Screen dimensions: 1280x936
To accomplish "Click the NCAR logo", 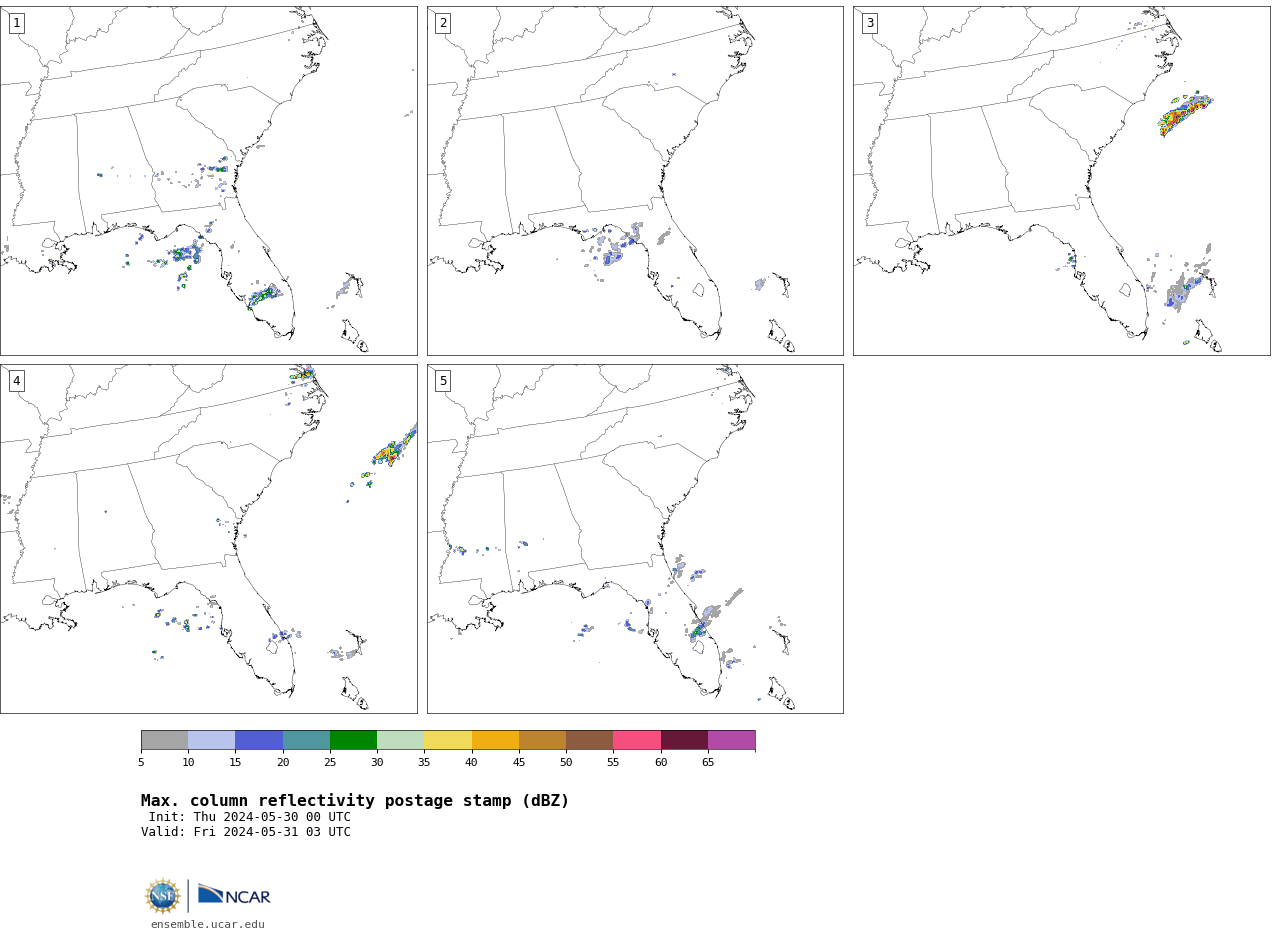I will click(x=234, y=895).
